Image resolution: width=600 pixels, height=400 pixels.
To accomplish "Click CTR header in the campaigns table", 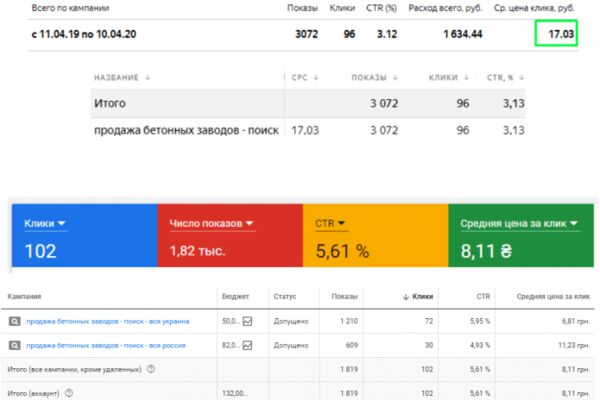I will pyautogui.click(x=483, y=296).
